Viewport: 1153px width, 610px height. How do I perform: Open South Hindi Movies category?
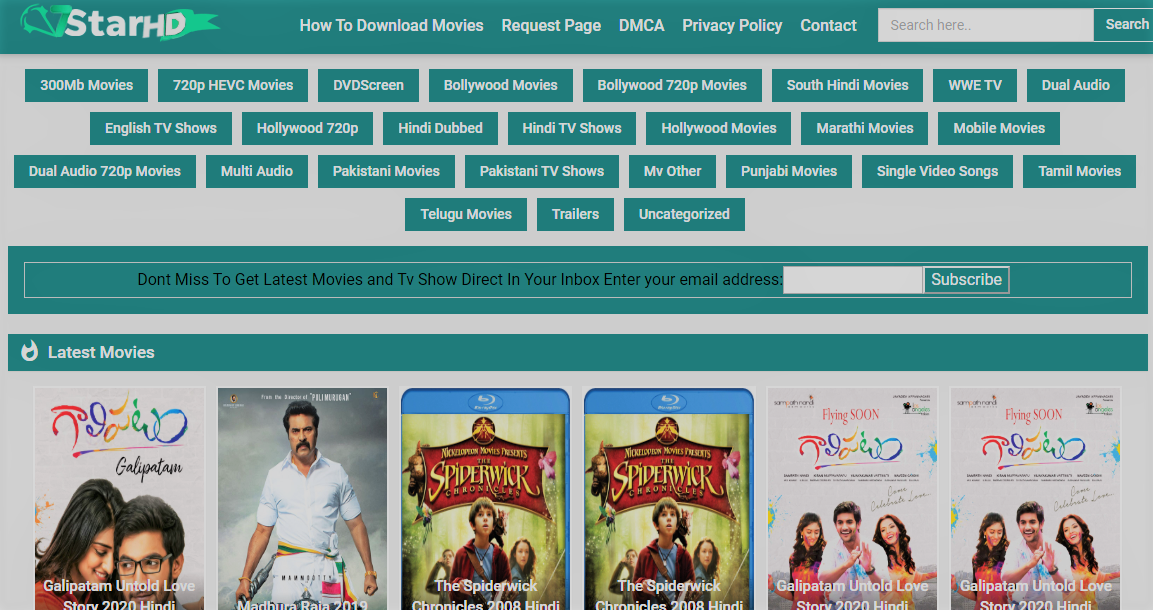point(847,85)
